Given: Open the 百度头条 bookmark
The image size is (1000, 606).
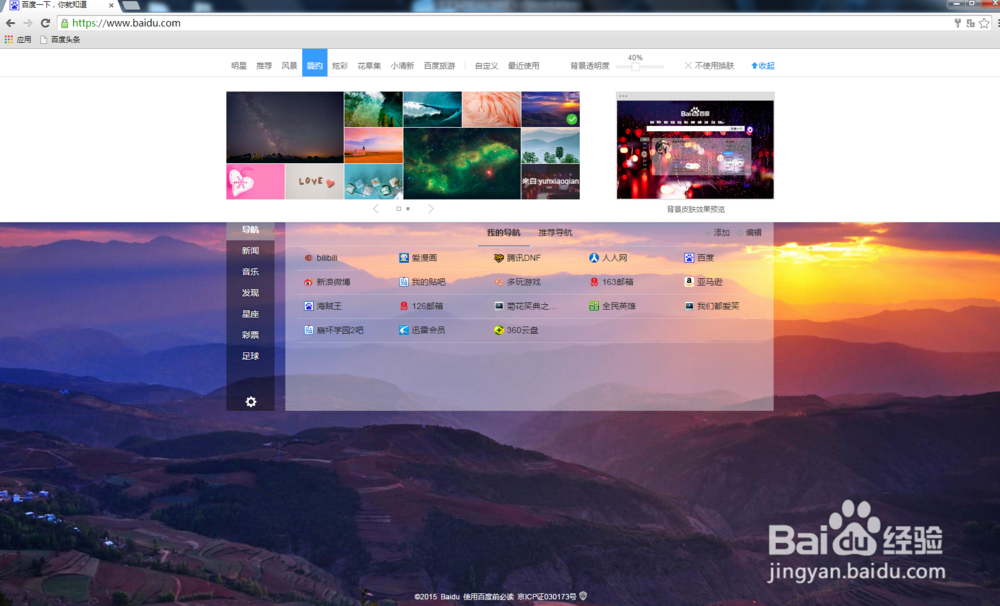Looking at the screenshot, I should (x=60, y=40).
